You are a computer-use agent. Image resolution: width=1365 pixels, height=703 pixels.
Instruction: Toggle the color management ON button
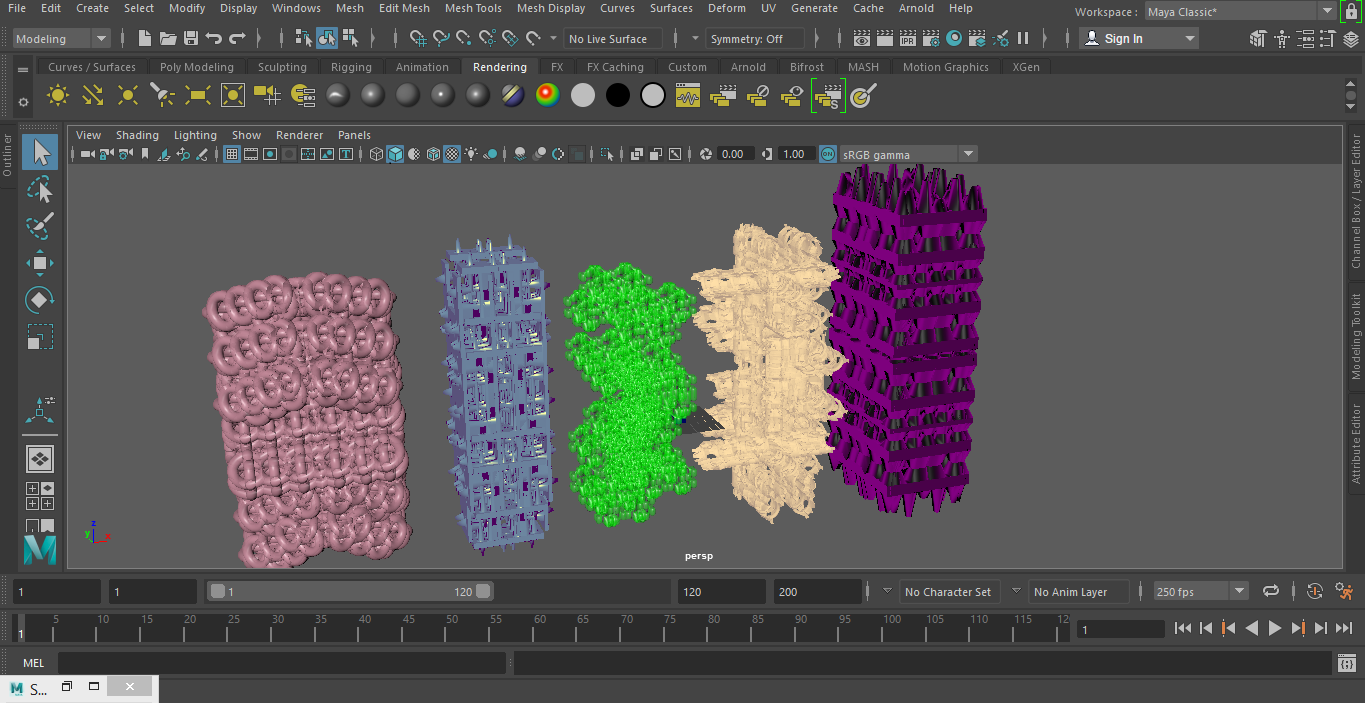pos(827,154)
